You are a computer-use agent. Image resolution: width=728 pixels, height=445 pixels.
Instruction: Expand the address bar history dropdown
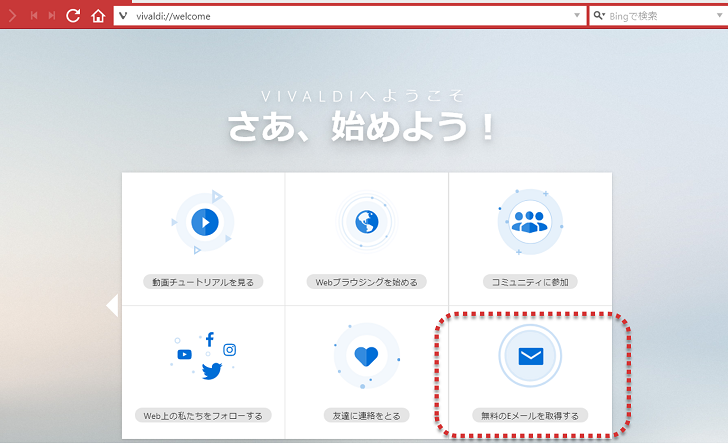click(x=577, y=15)
